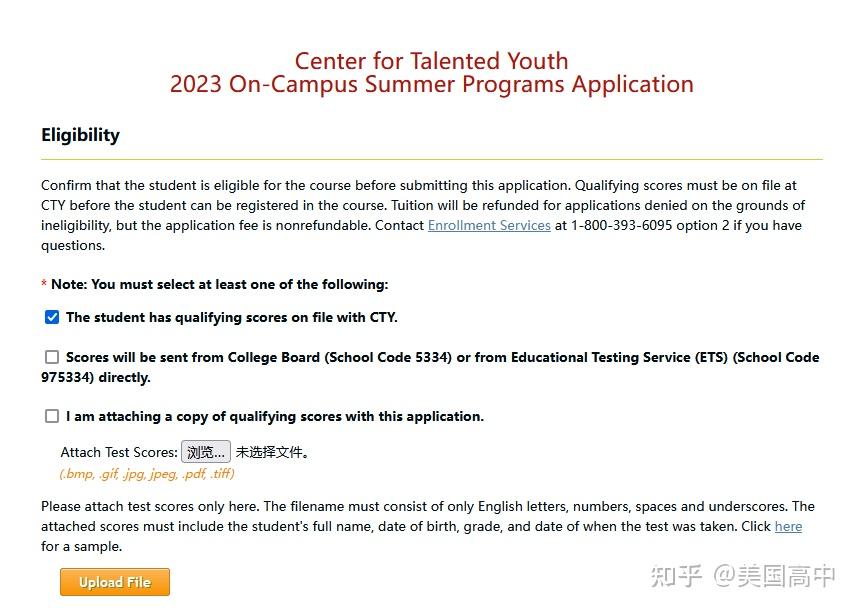
Task: Open the 'here' sample scores link
Action: tap(788, 526)
